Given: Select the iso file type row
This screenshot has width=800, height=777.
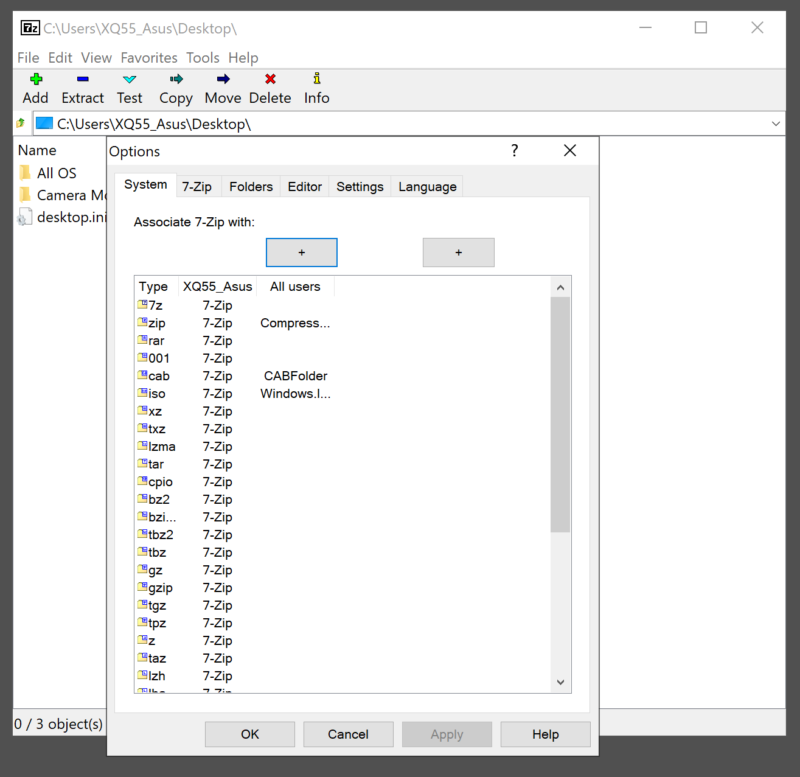Looking at the screenshot, I should pos(158,394).
